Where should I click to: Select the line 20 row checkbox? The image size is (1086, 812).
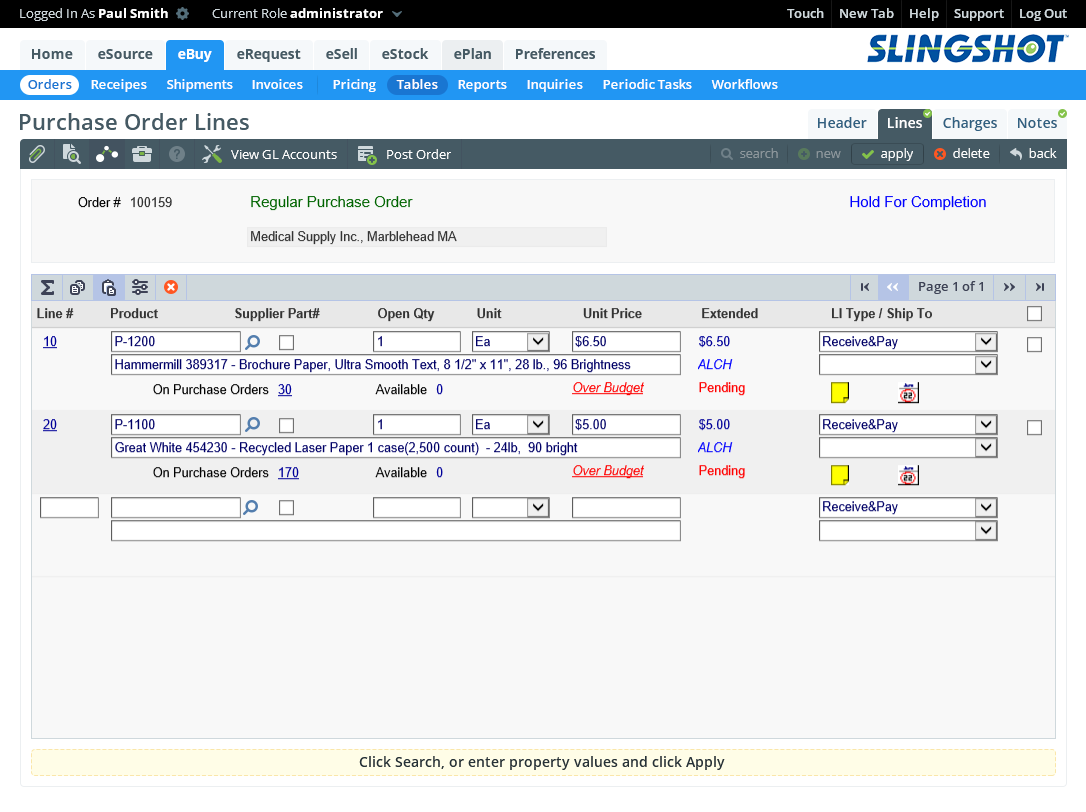pos(1034,428)
